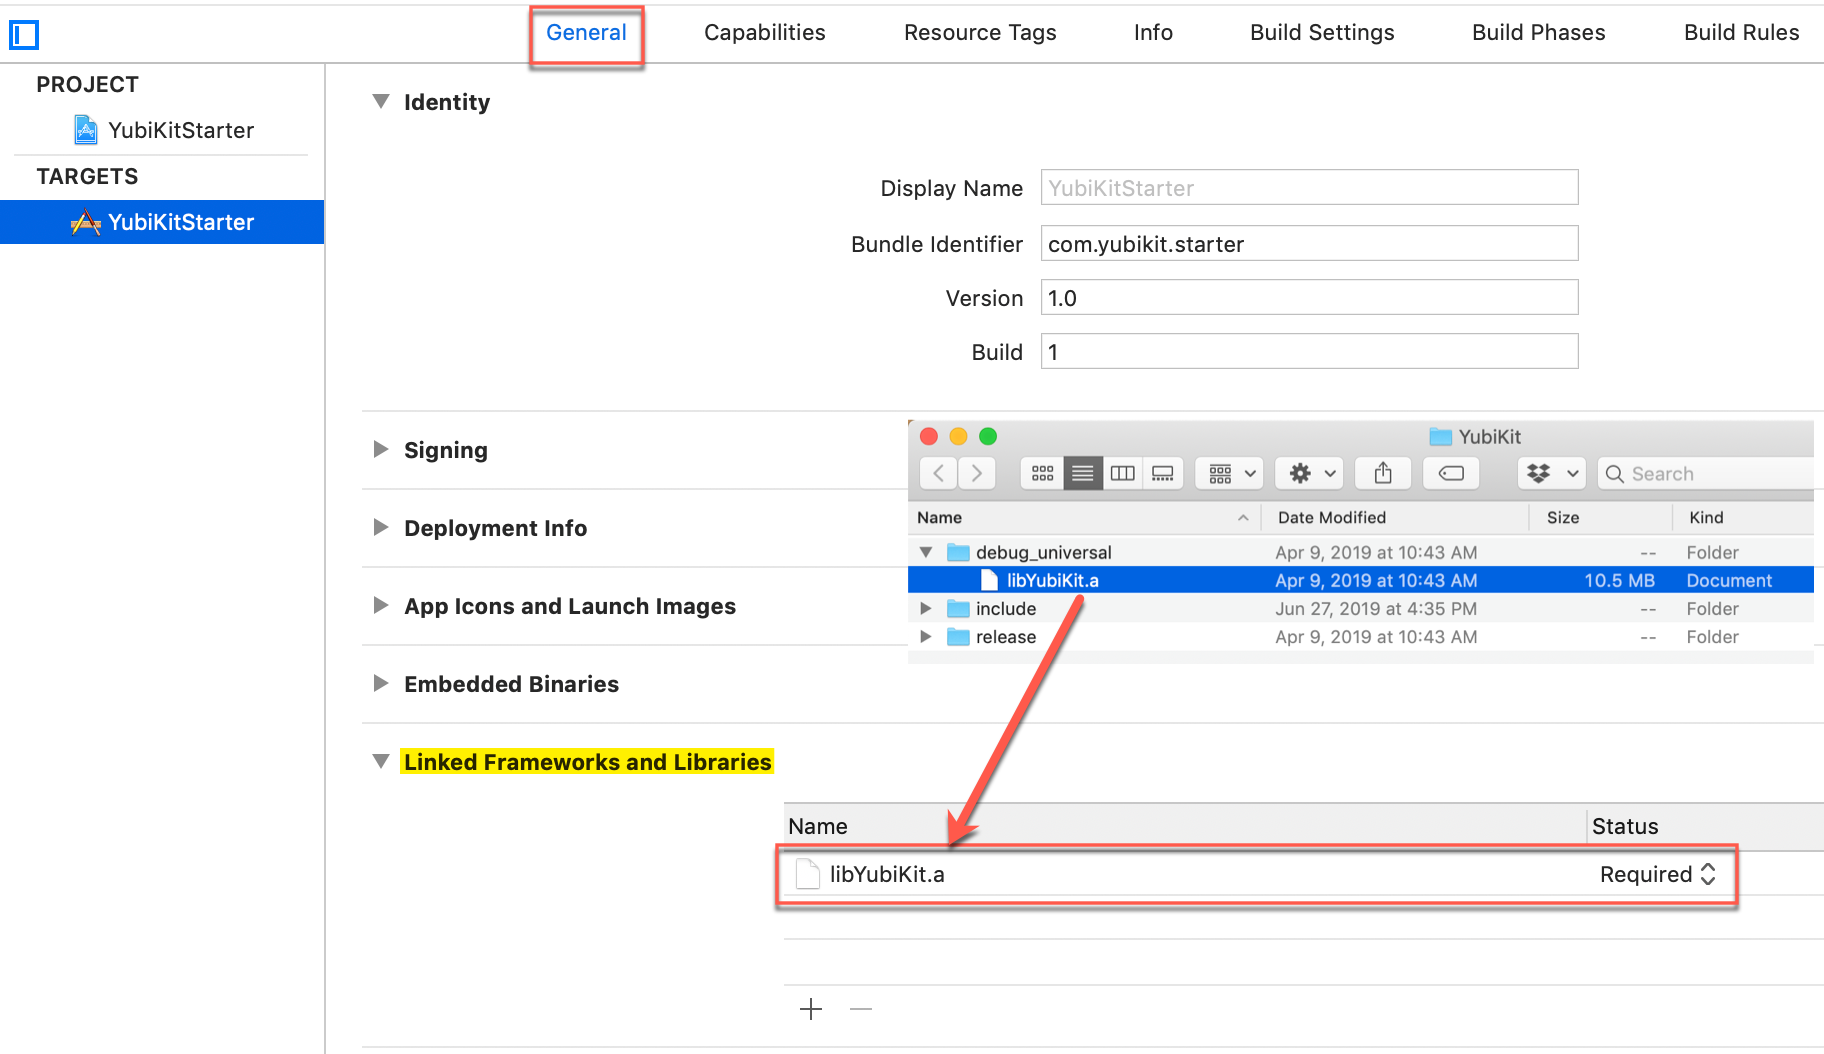Screen dimensions: 1824x1054
Task: Select the release folder row
Action: click(1361, 636)
